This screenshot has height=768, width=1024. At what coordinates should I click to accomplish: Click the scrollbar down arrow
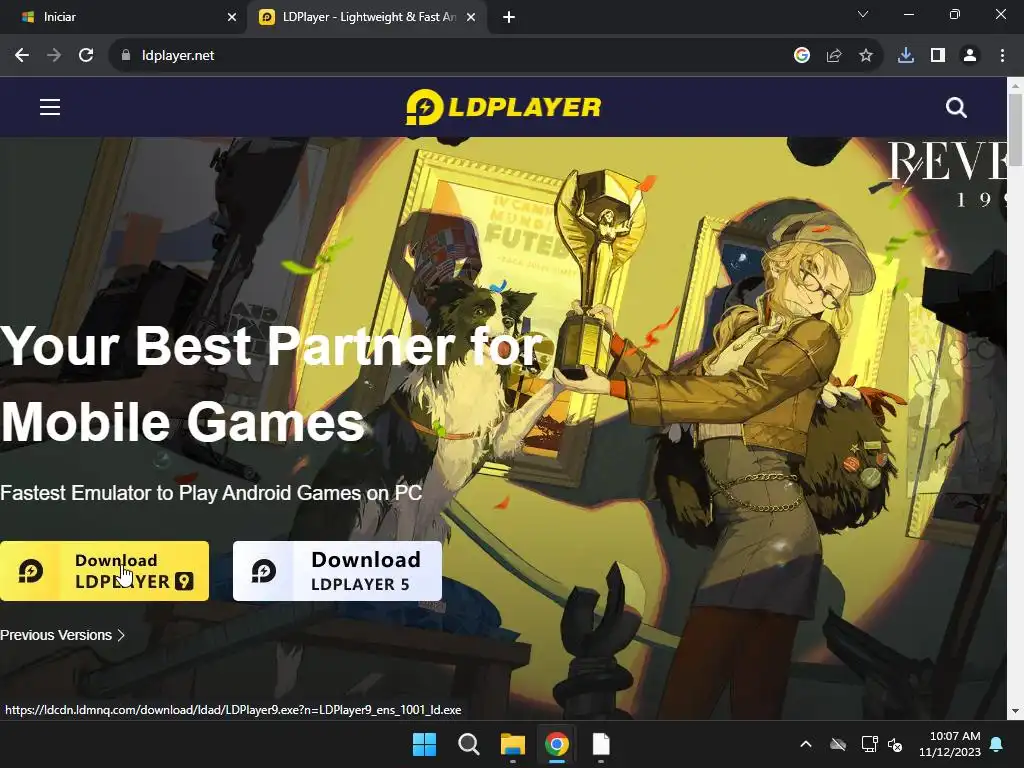point(1015,711)
